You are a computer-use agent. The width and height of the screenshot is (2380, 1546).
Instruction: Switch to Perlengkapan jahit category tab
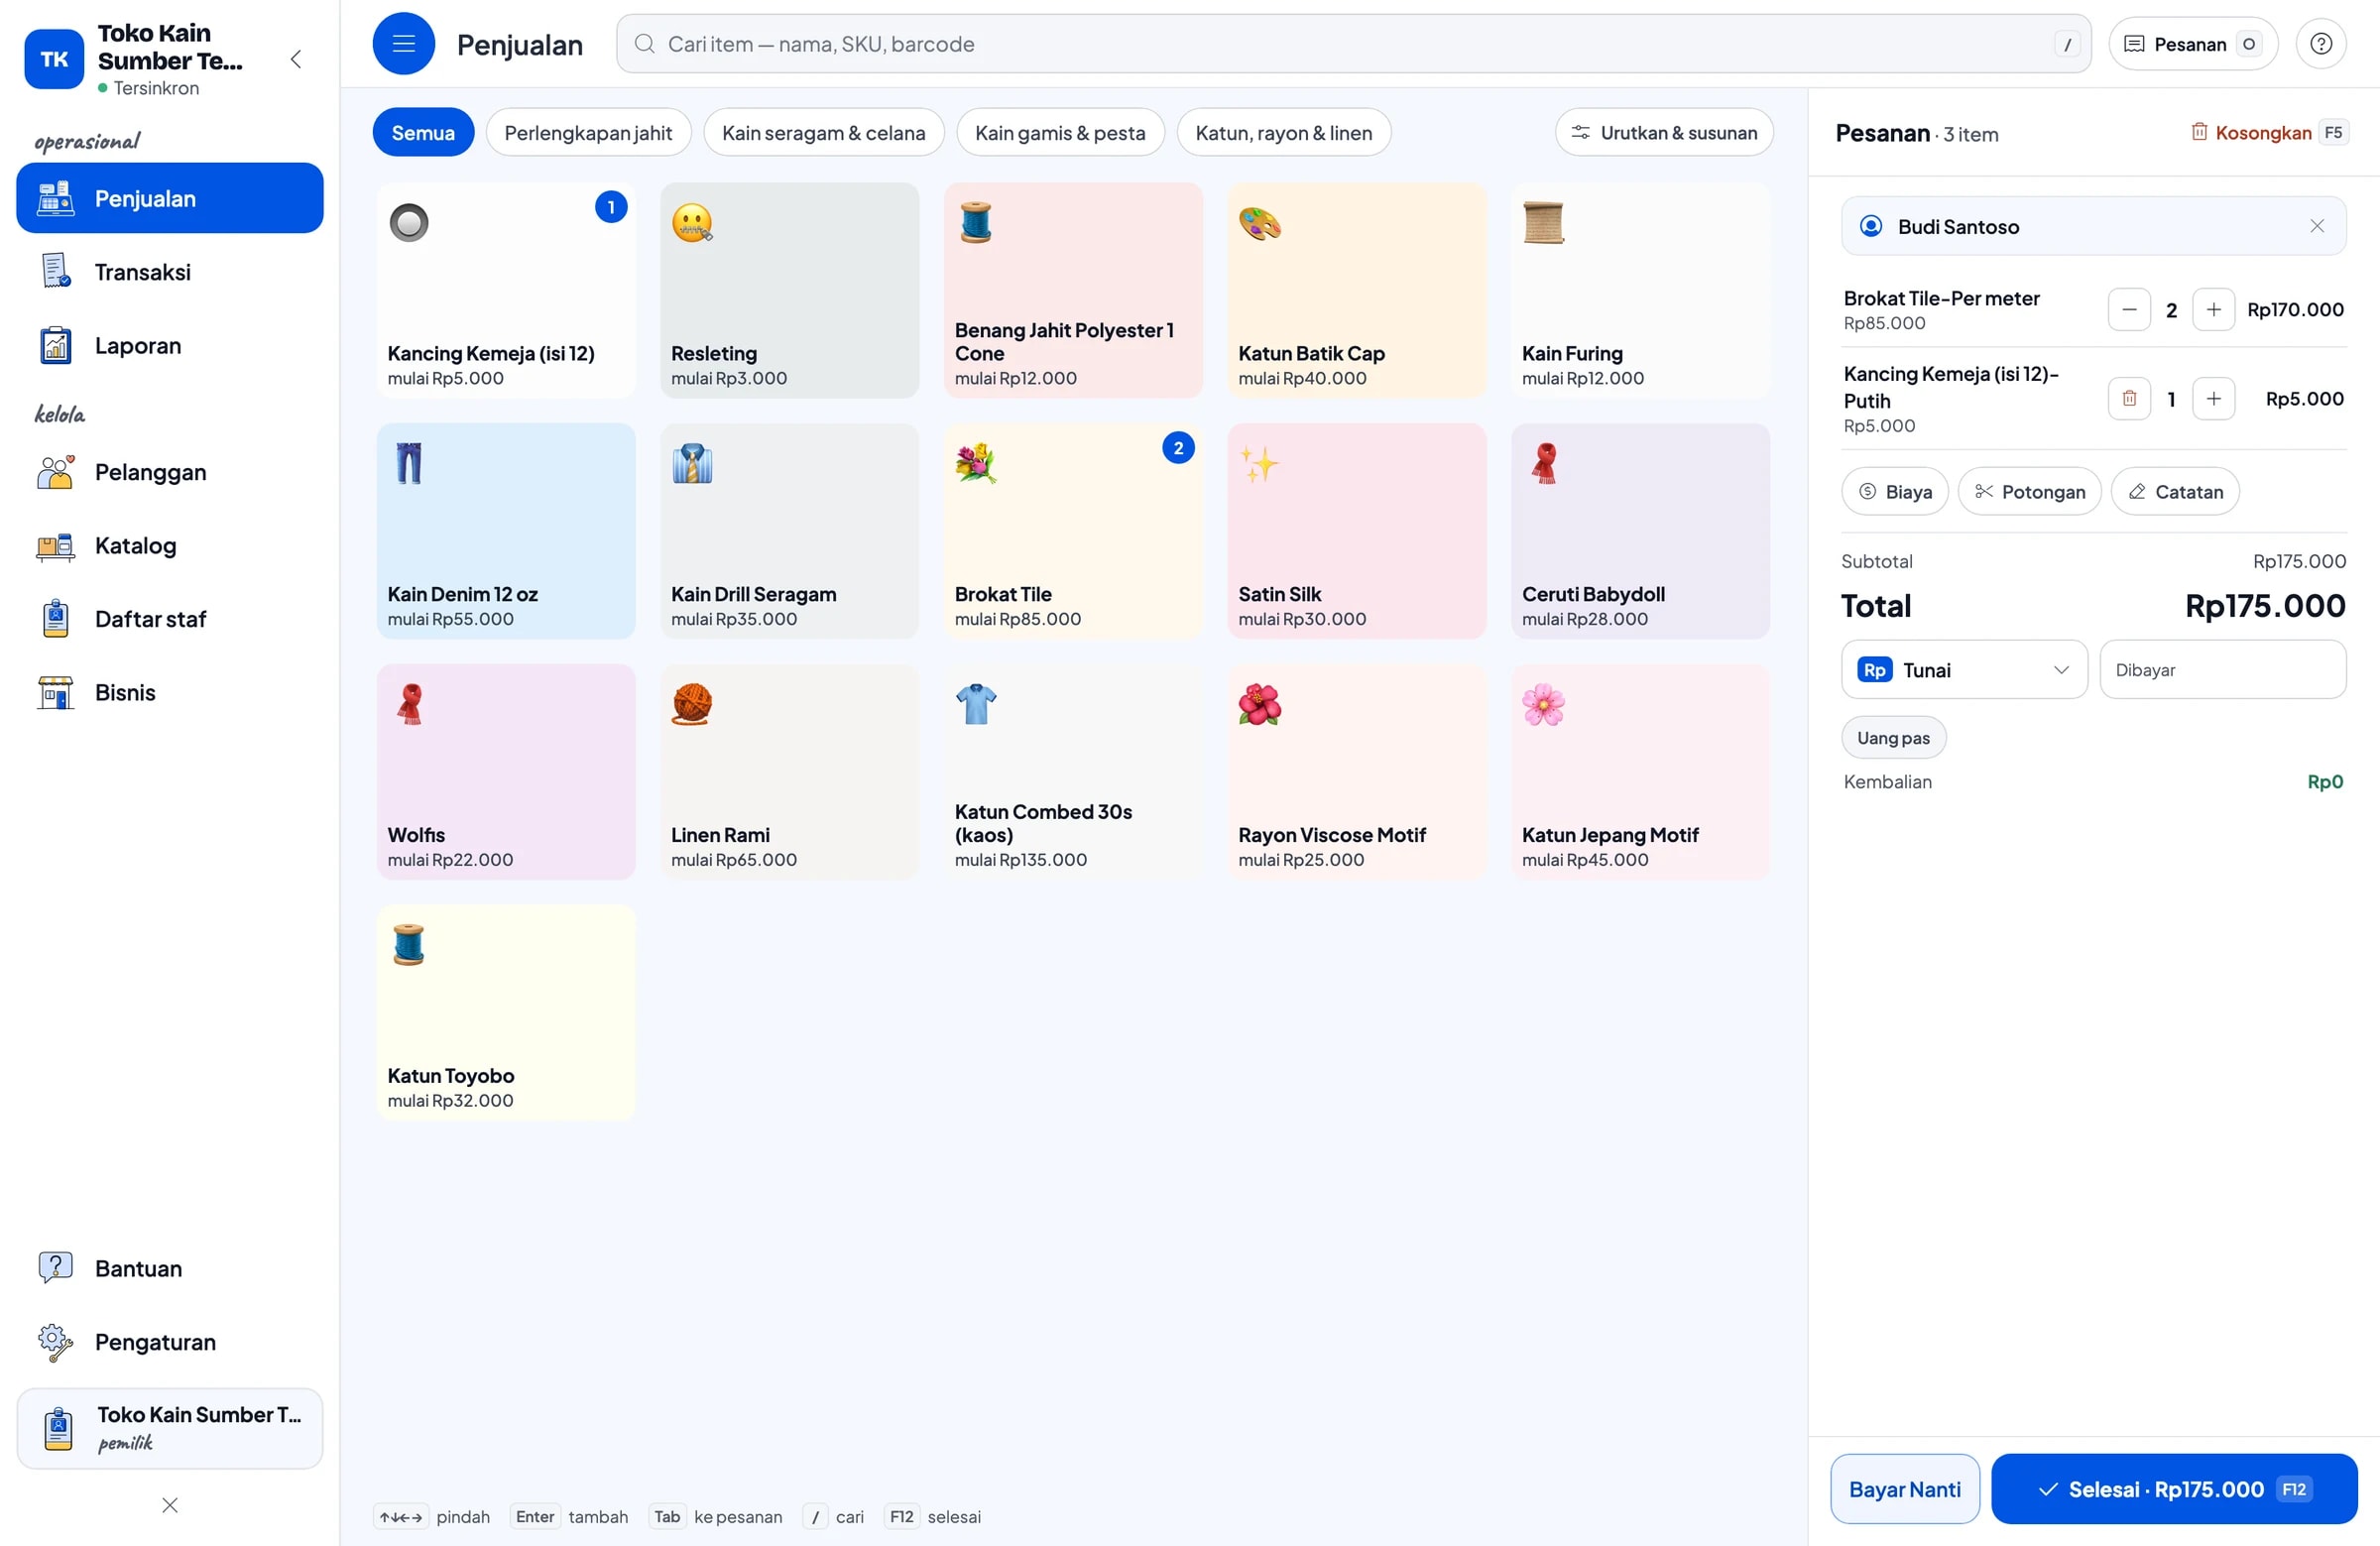tap(588, 133)
